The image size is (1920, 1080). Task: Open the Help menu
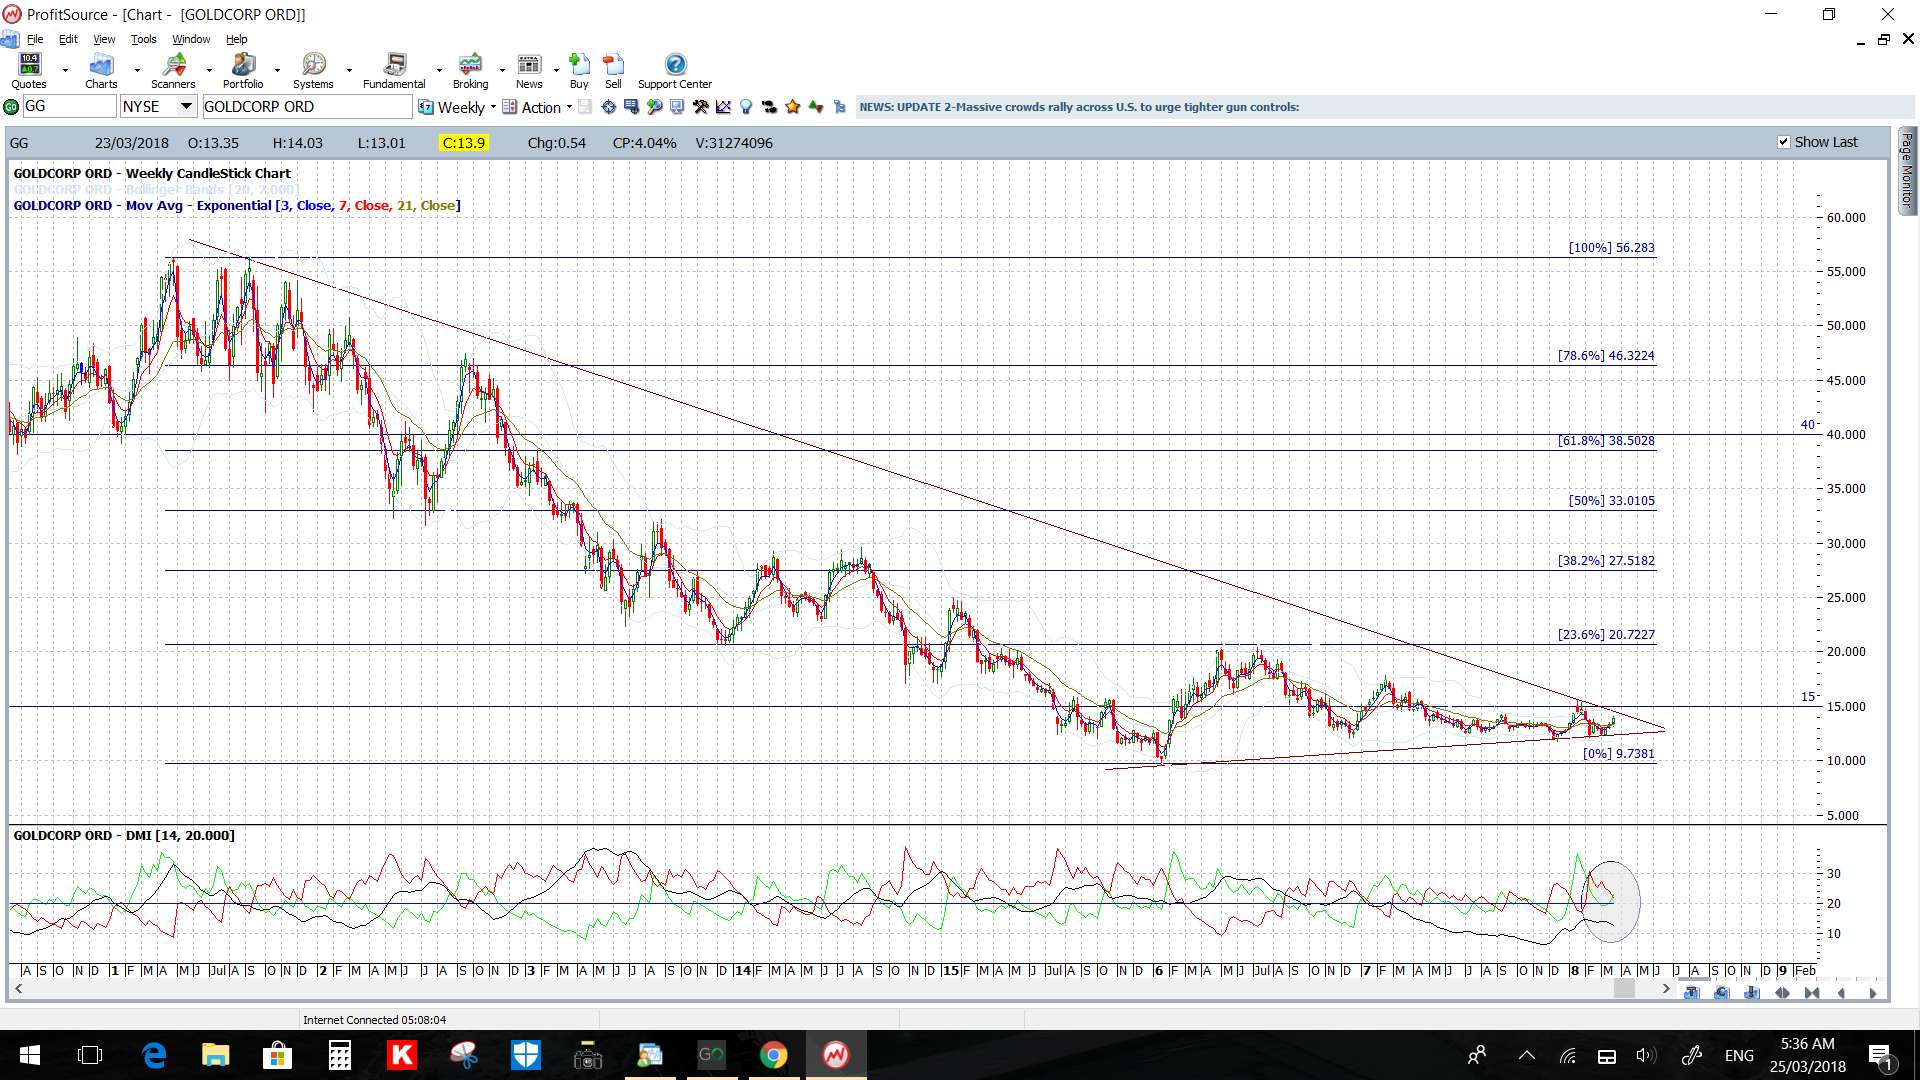tap(236, 39)
